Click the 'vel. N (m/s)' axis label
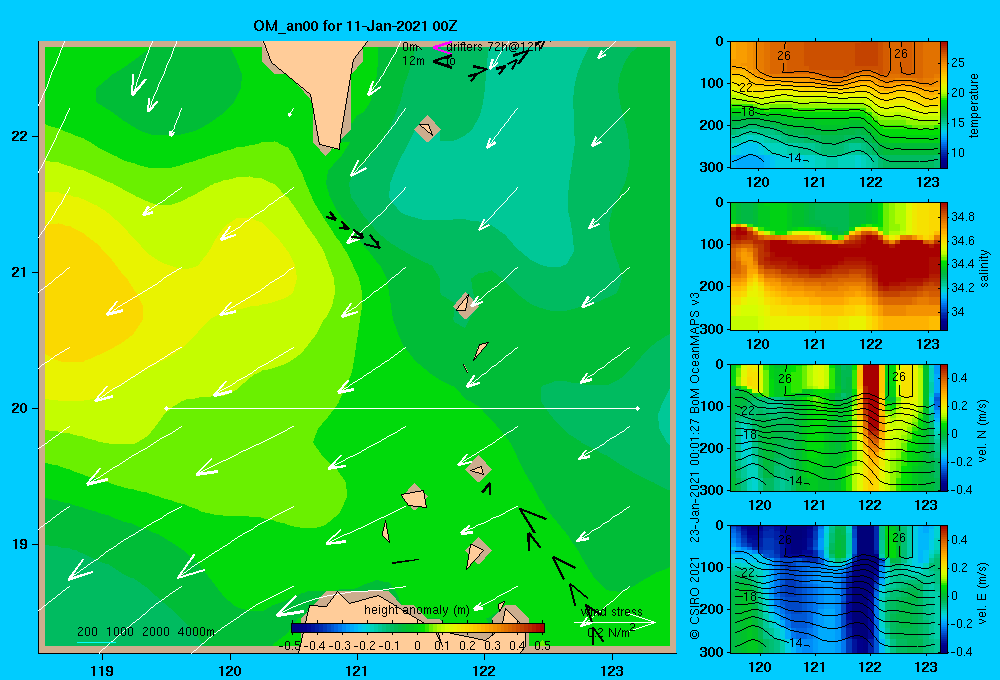 tap(983, 431)
